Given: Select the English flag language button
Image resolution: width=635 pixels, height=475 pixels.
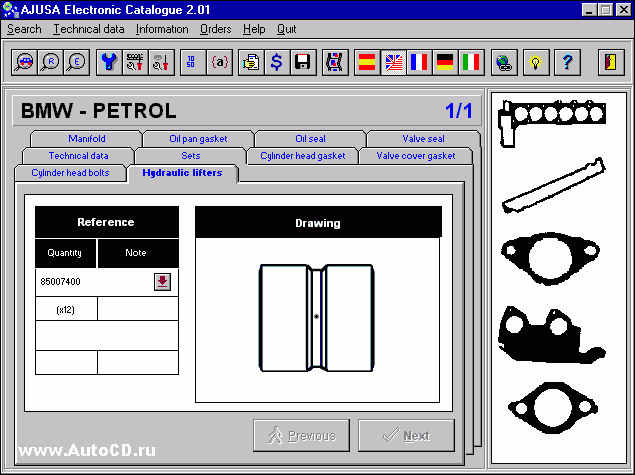Looking at the screenshot, I should pos(393,62).
